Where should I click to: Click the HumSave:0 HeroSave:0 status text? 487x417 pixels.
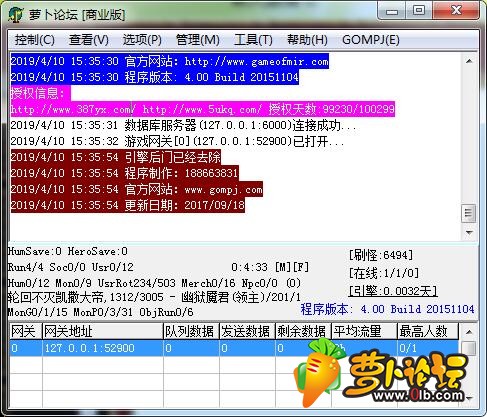(x=68, y=251)
